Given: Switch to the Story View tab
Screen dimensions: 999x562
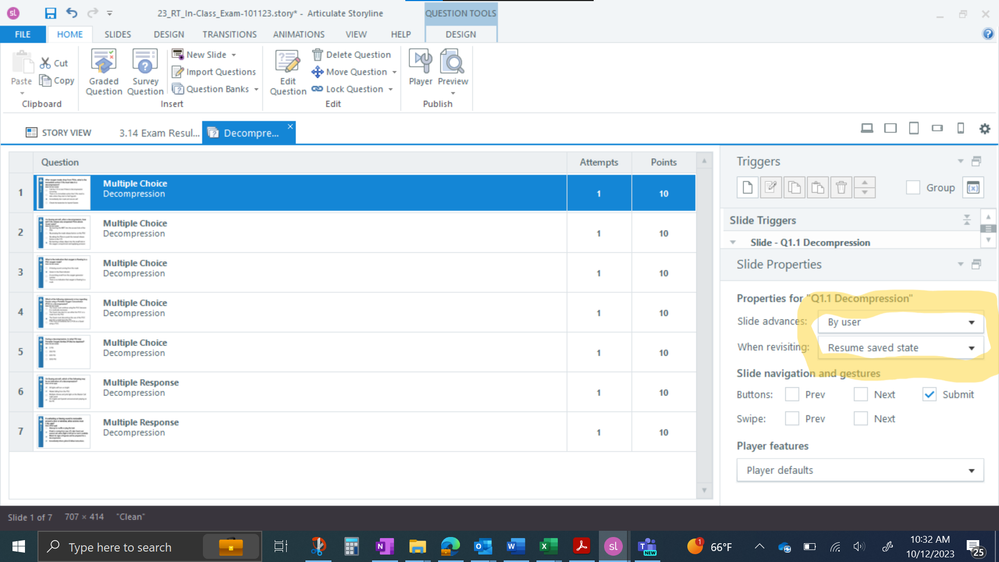Looking at the screenshot, I should [x=59, y=132].
